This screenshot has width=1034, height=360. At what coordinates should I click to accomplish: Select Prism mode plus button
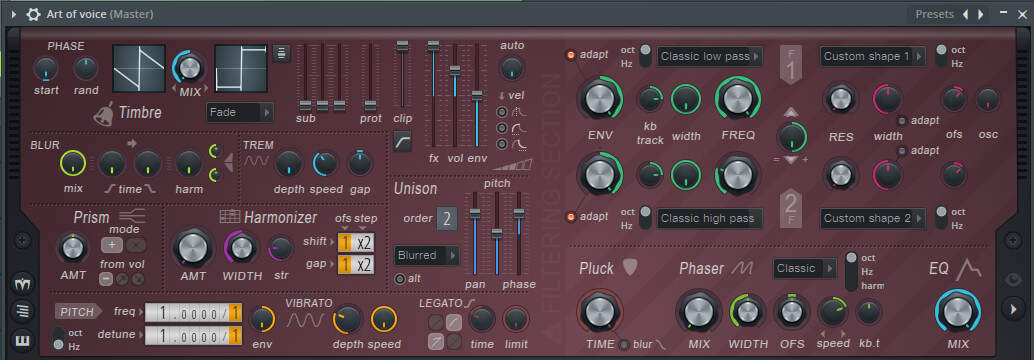[111, 245]
